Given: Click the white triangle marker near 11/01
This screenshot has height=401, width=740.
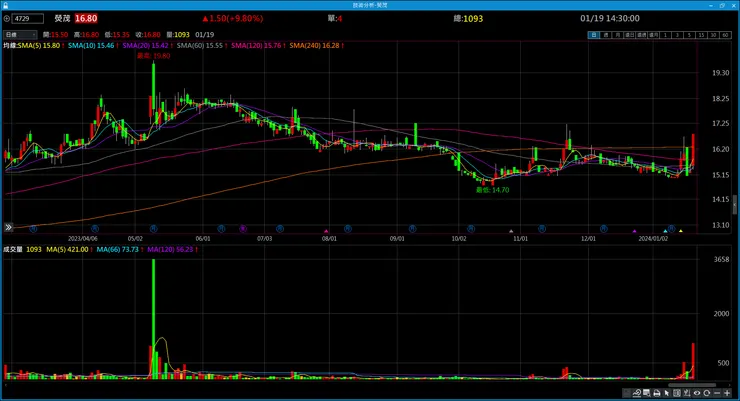Looking at the screenshot, I should (511, 231).
